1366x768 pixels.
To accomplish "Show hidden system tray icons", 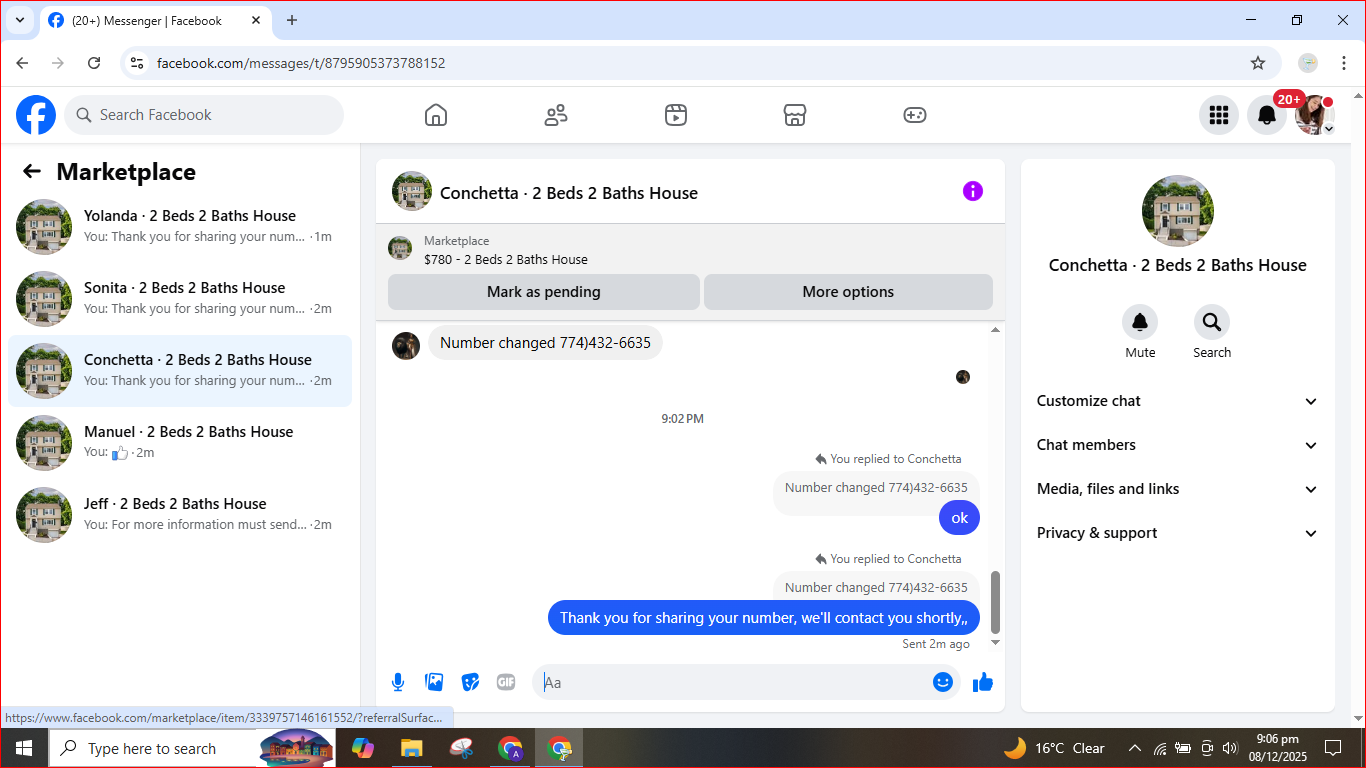I will [1135, 748].
